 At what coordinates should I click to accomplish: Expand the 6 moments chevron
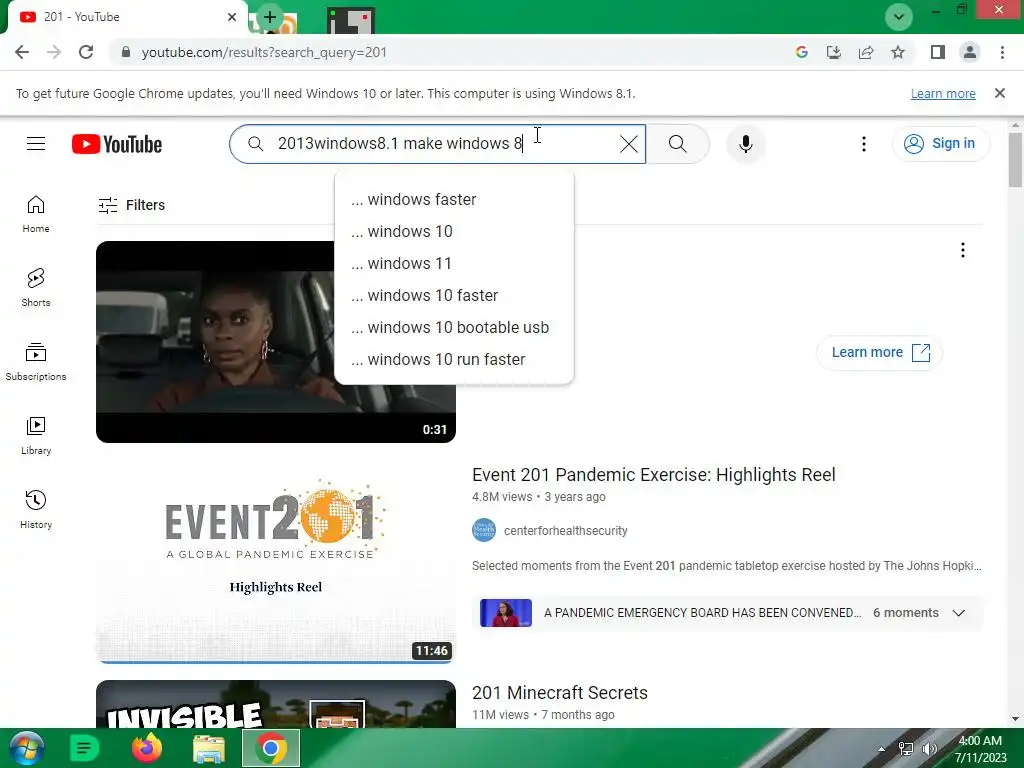coord(959,613)
